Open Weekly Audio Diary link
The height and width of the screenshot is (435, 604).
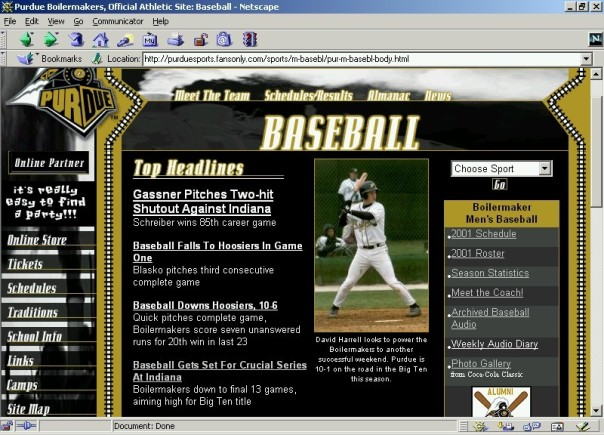495,344
